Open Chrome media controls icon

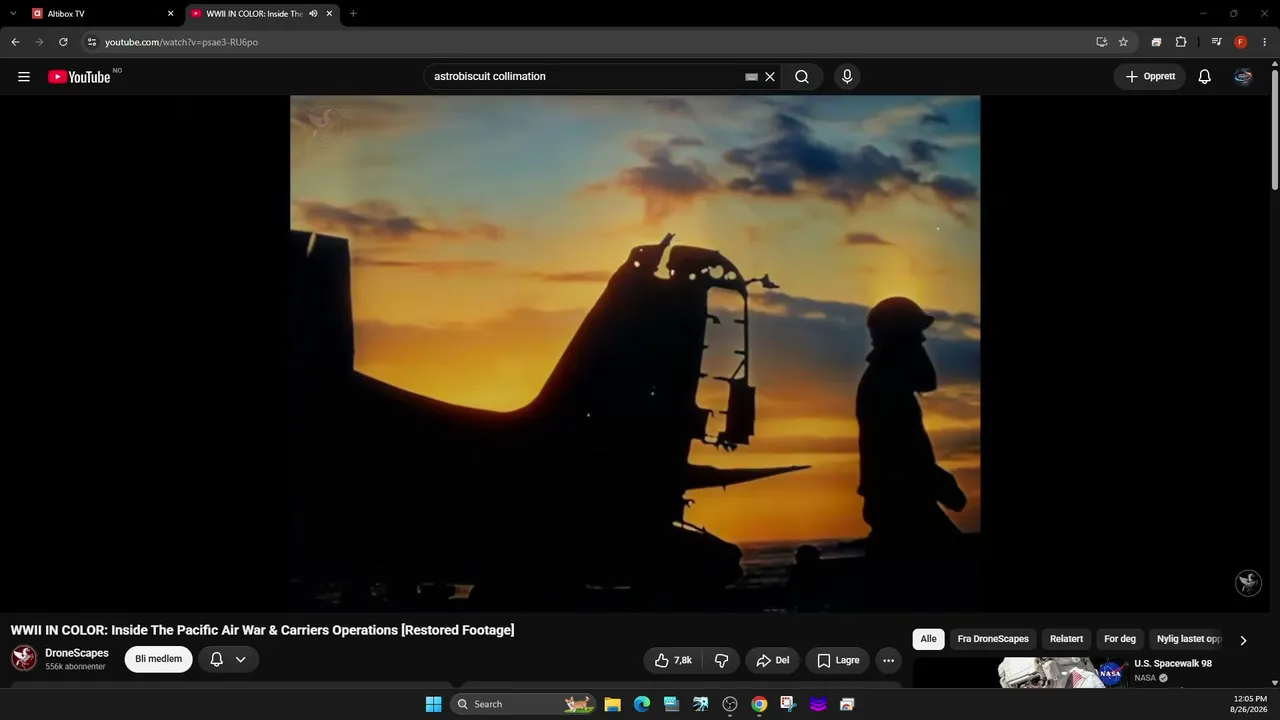click(1216, 42)
